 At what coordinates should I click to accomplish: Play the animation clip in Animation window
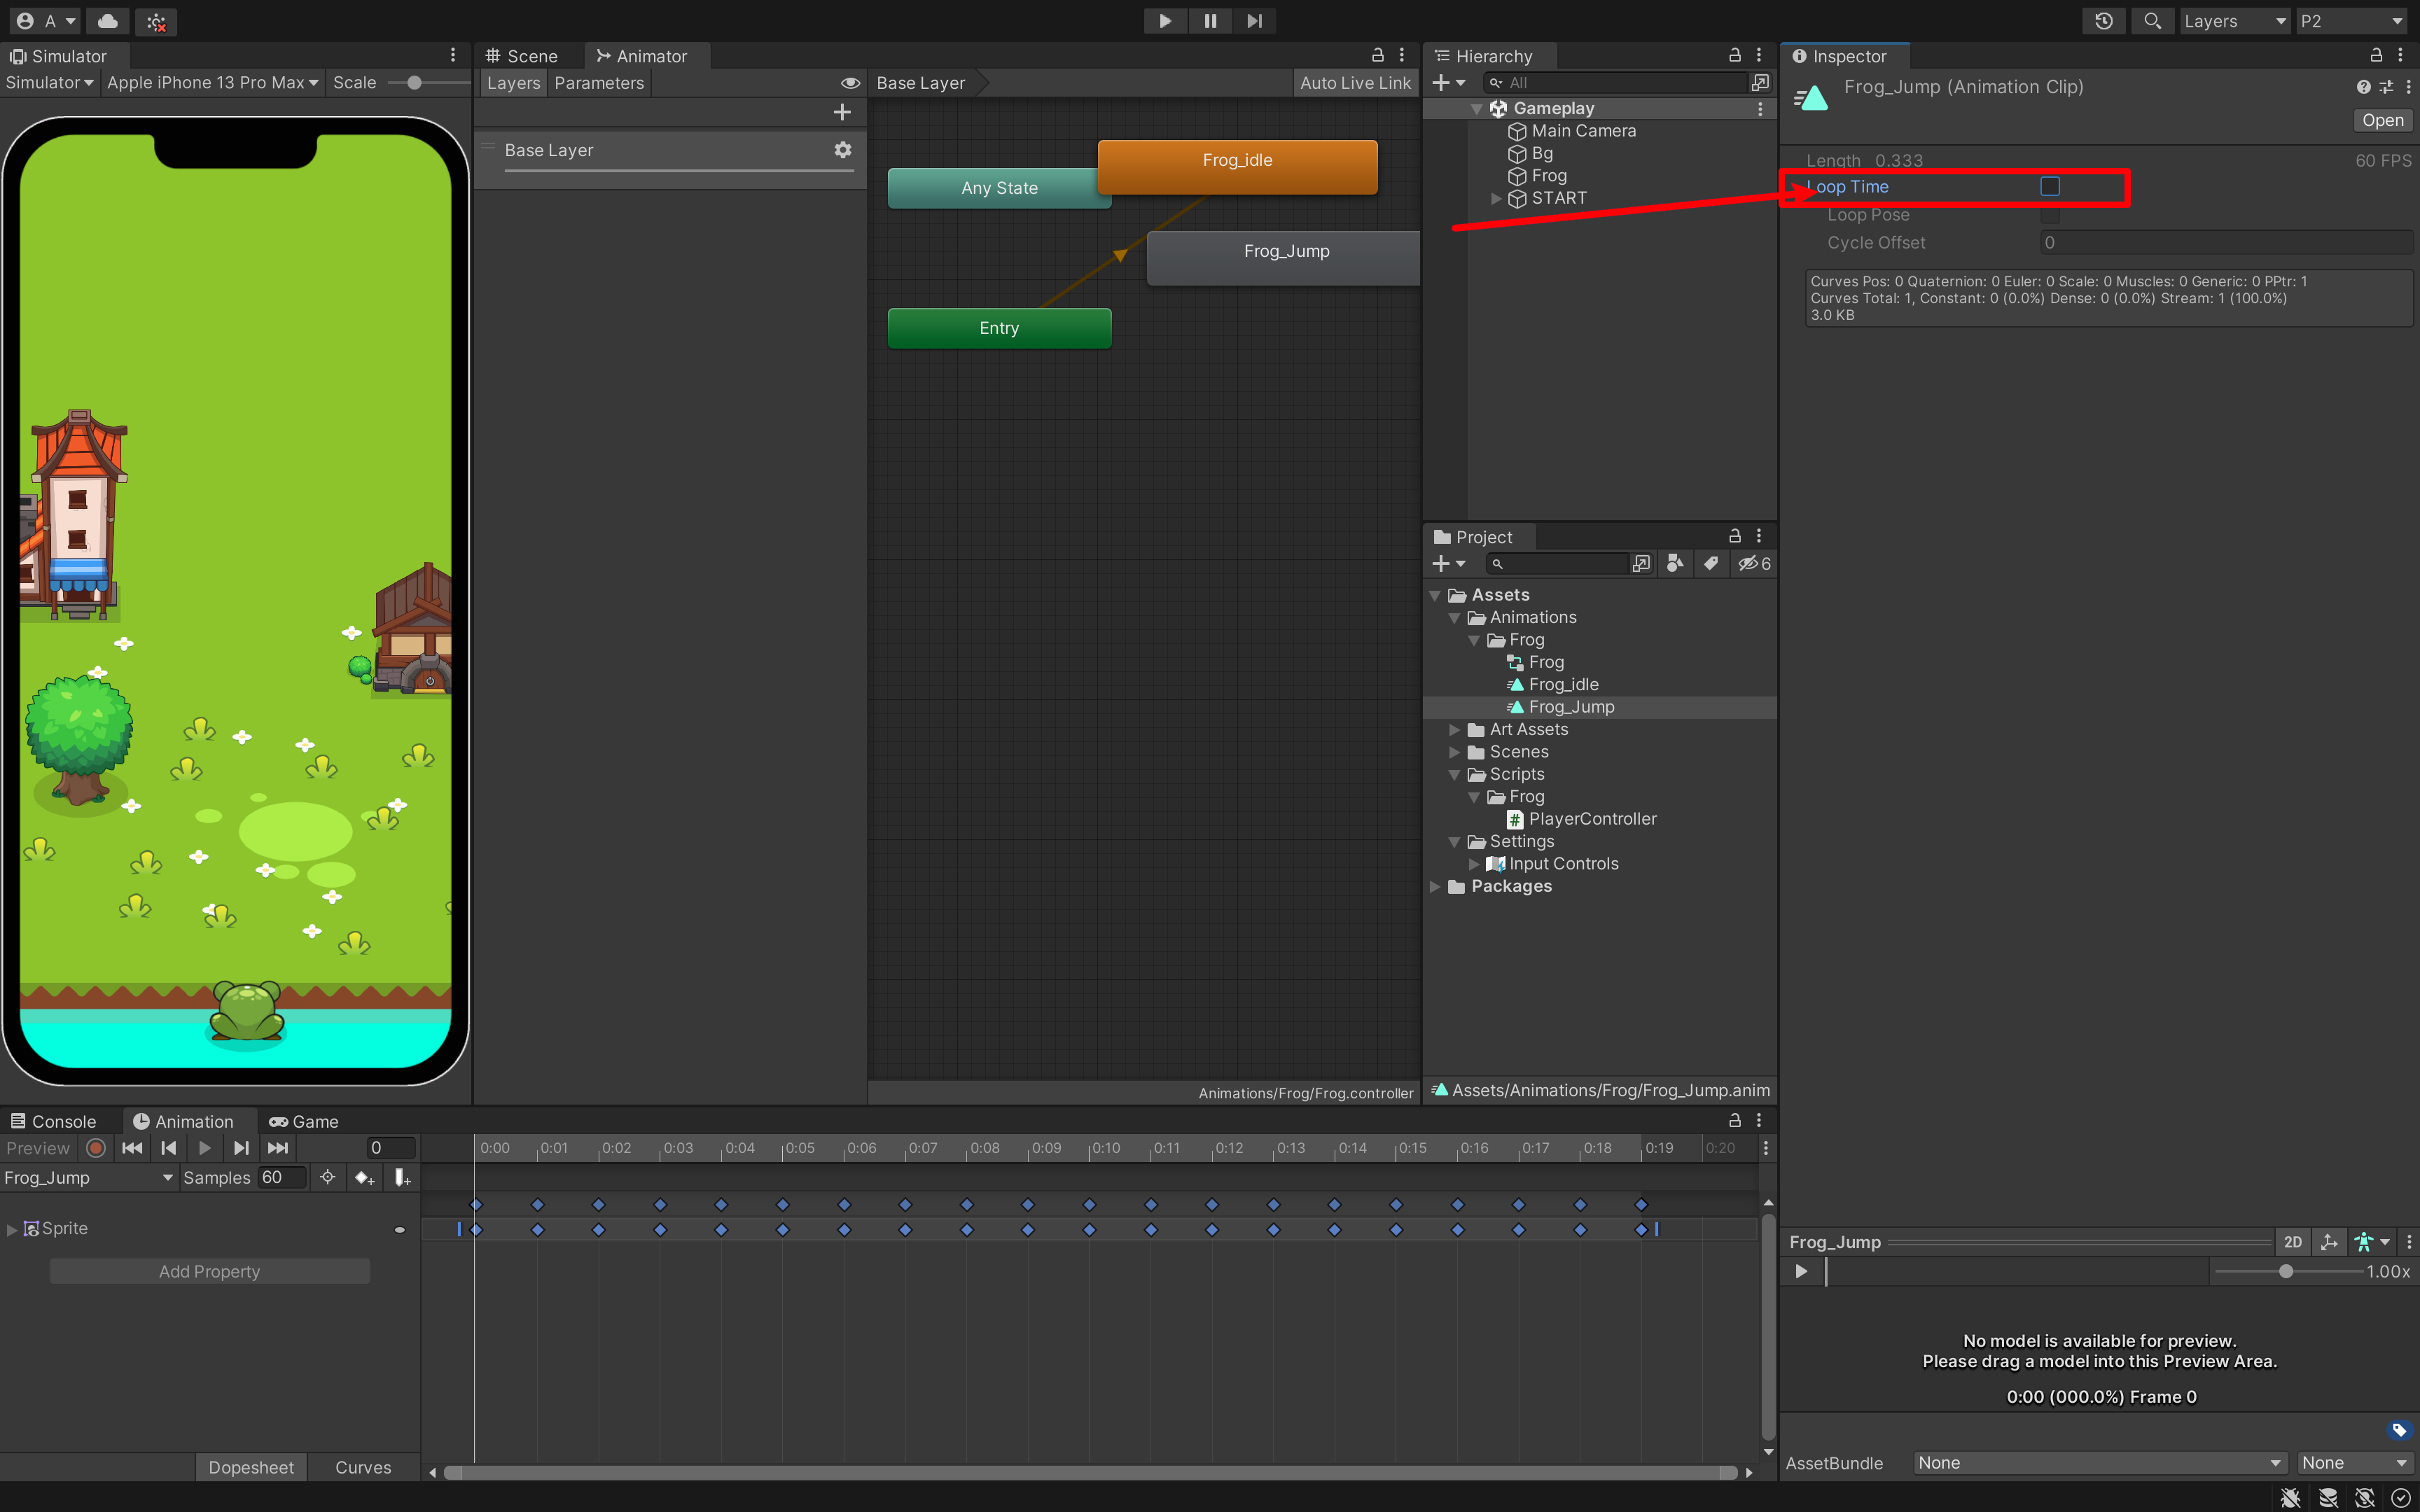tap(204, 1148)
